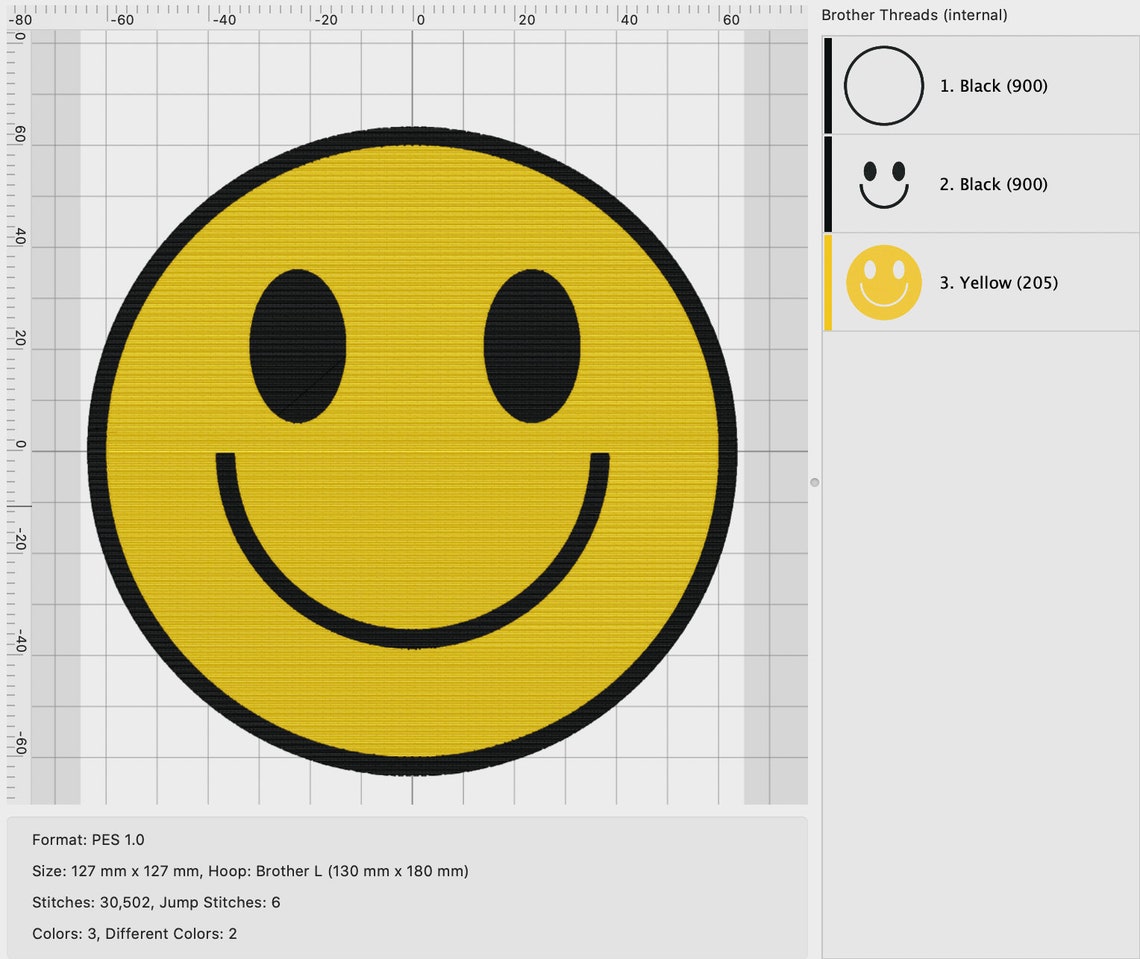Image resolution: width=1140 pixels, height=959 pixels.
Task: Click the eyes-and-smile preview icon for thread 2
Action: click(x=883, y=183)
